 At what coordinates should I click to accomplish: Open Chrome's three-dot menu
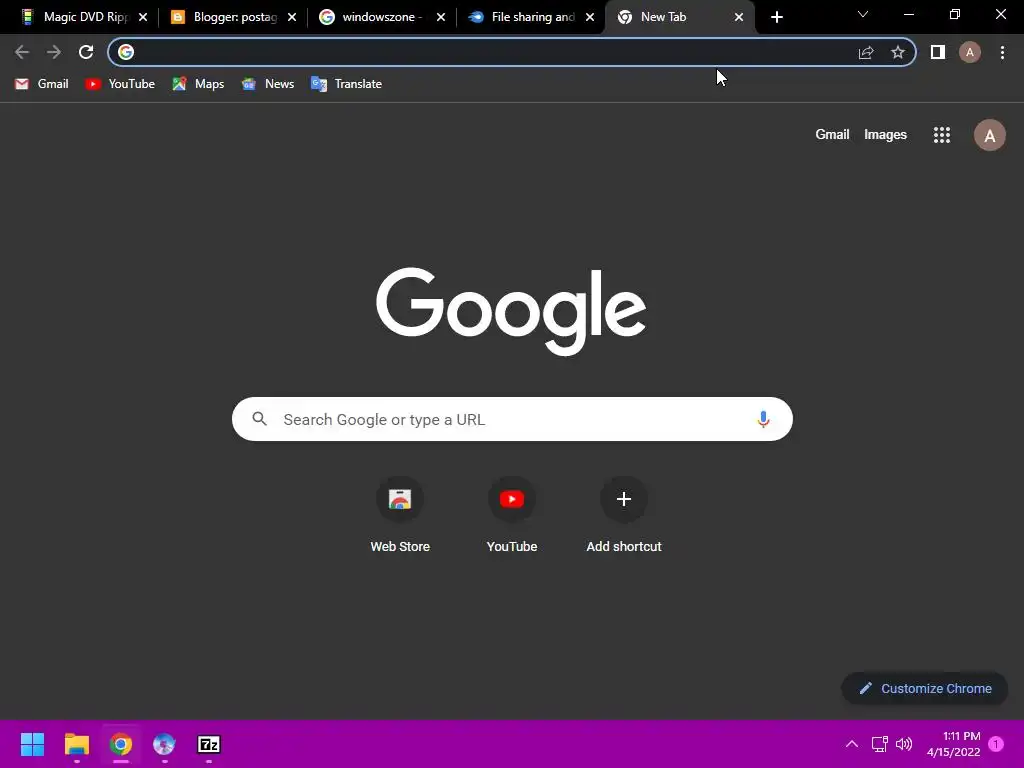(x=1002, y=52)
